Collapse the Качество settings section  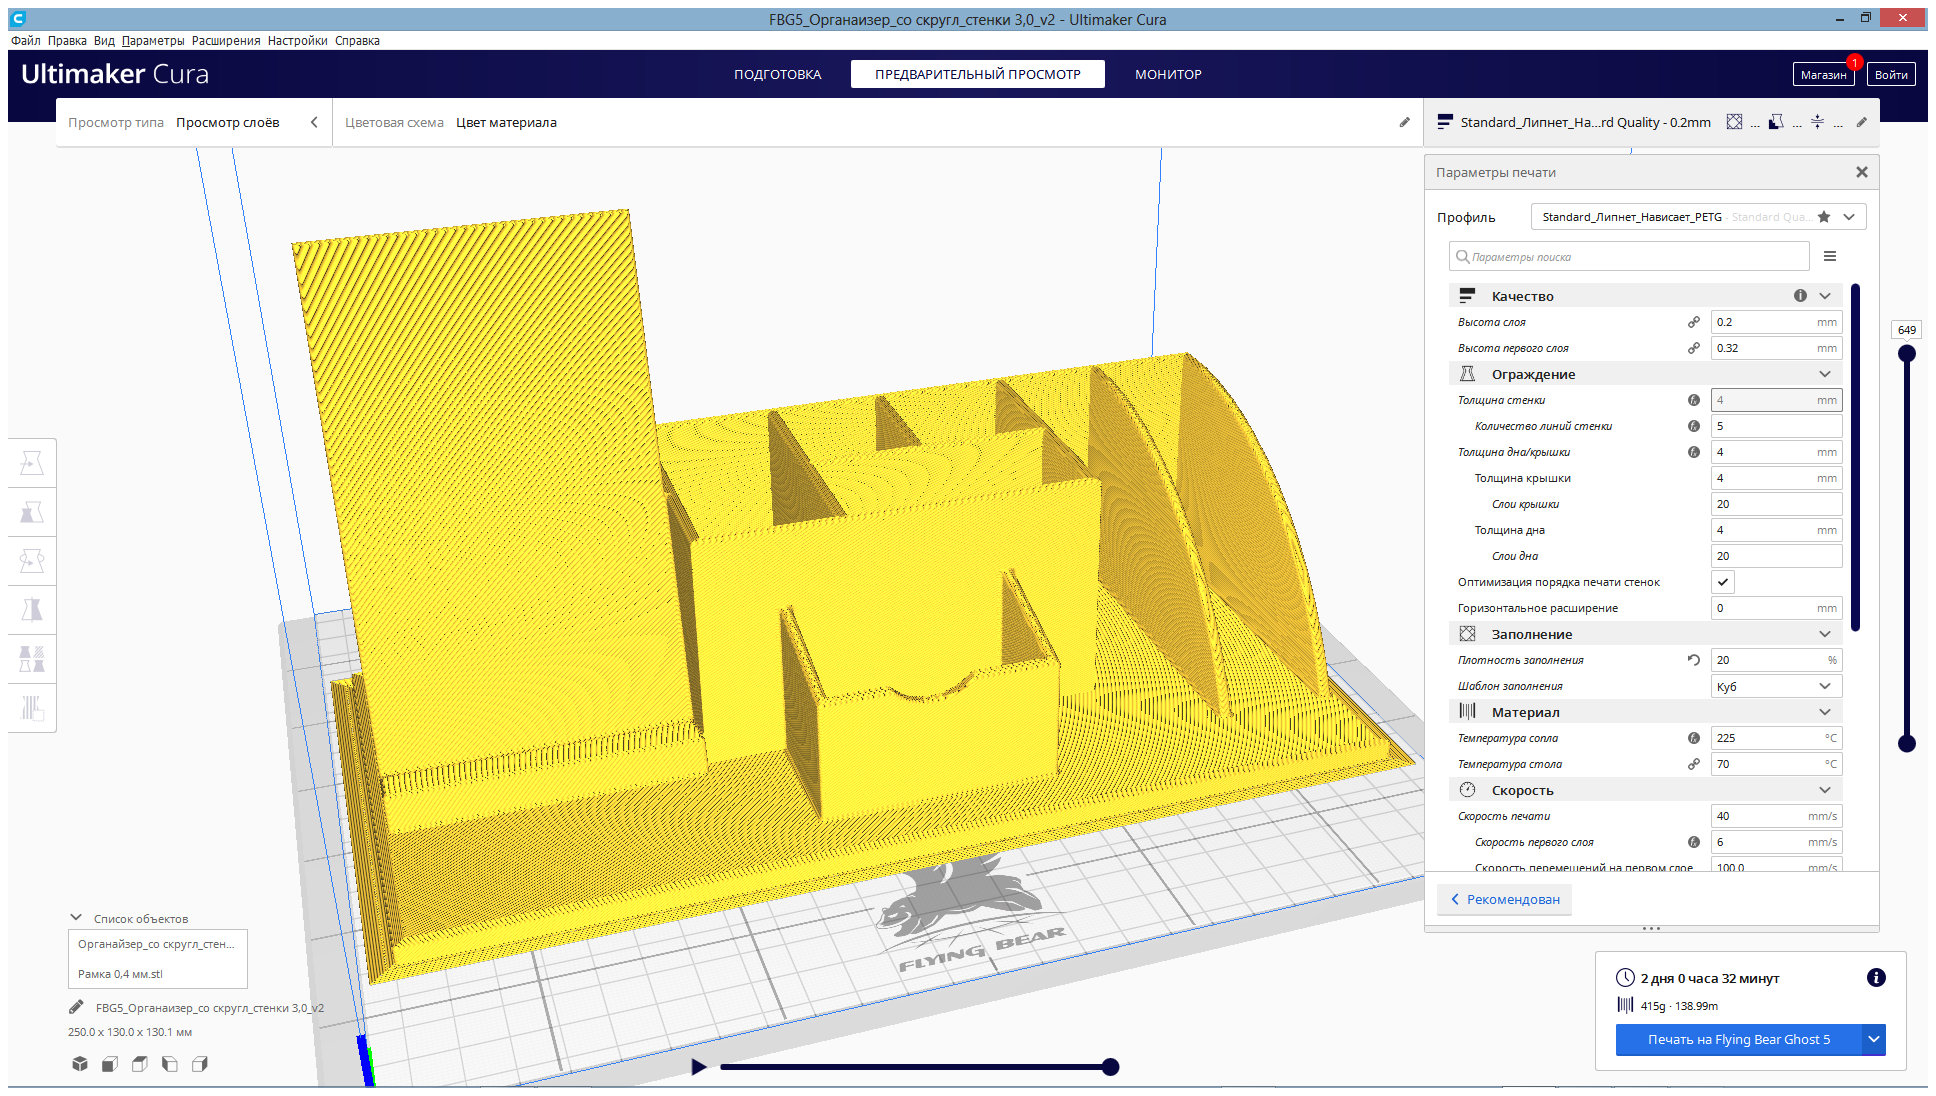pos(1825,296)
